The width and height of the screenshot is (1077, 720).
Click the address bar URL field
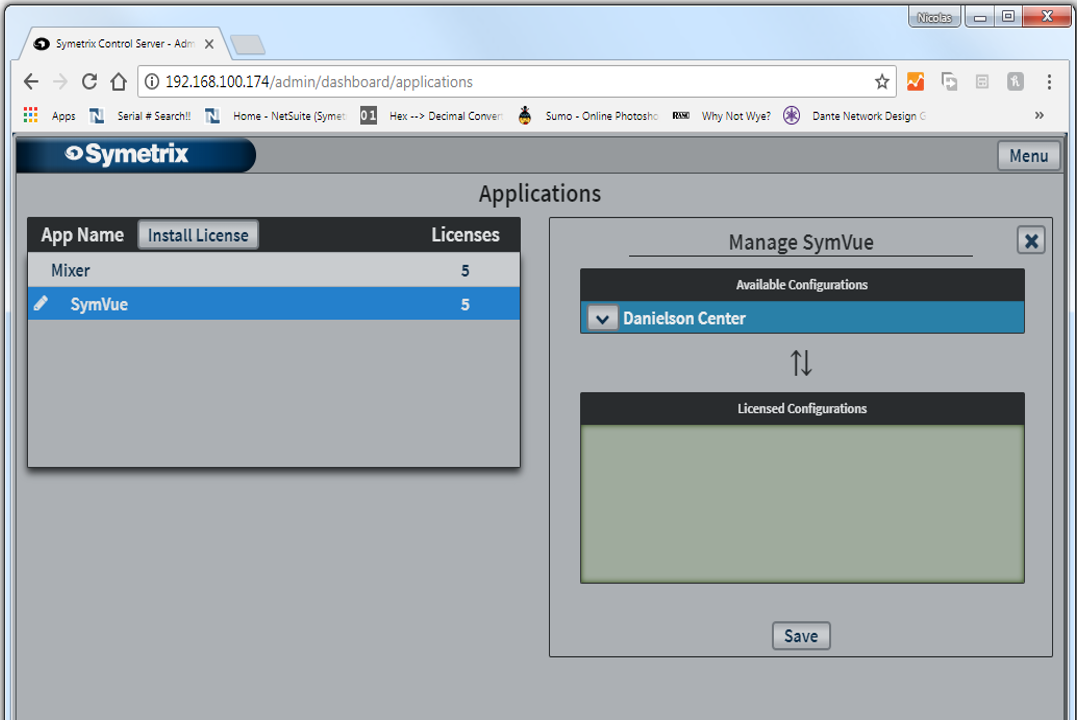[515, 82]
